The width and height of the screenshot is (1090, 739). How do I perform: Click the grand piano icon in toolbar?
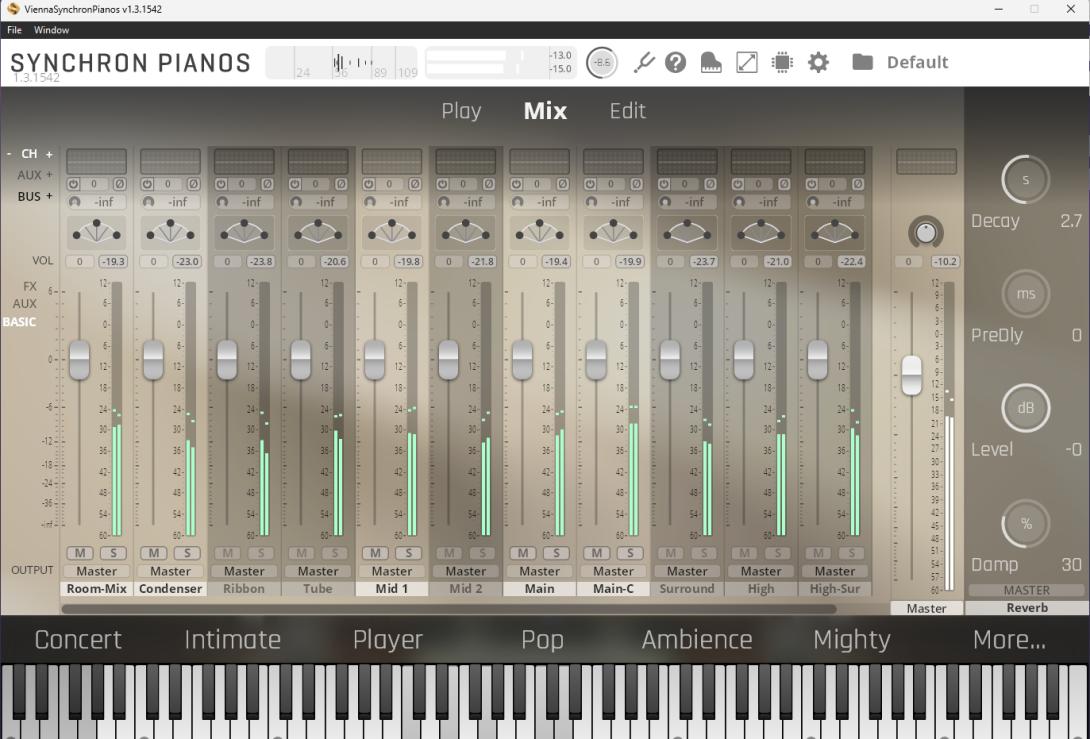tap(711, 63)
